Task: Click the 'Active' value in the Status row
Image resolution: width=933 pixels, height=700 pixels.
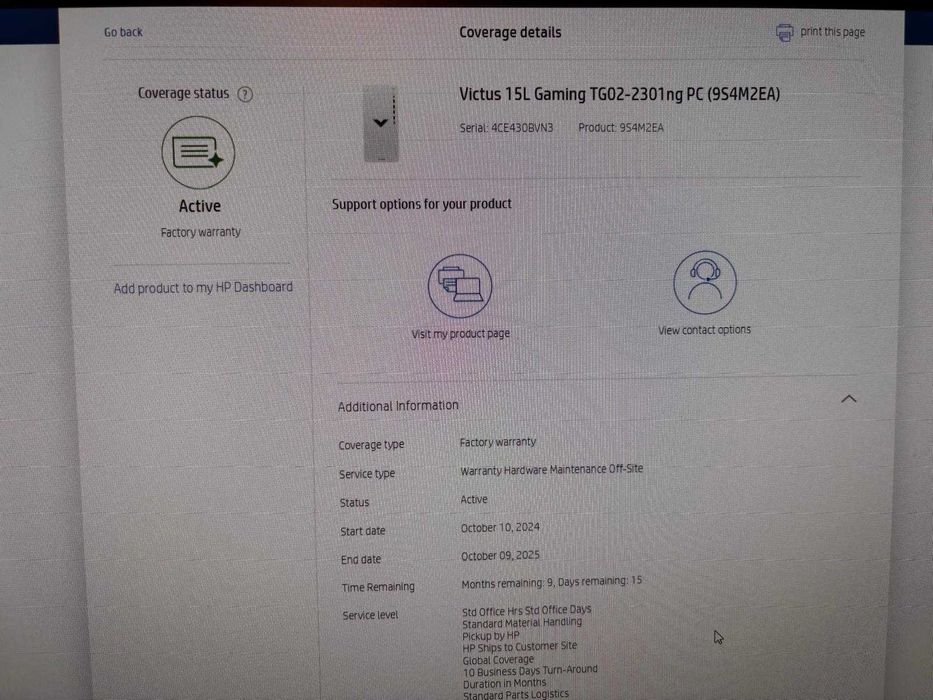Action: coord(474,500)
